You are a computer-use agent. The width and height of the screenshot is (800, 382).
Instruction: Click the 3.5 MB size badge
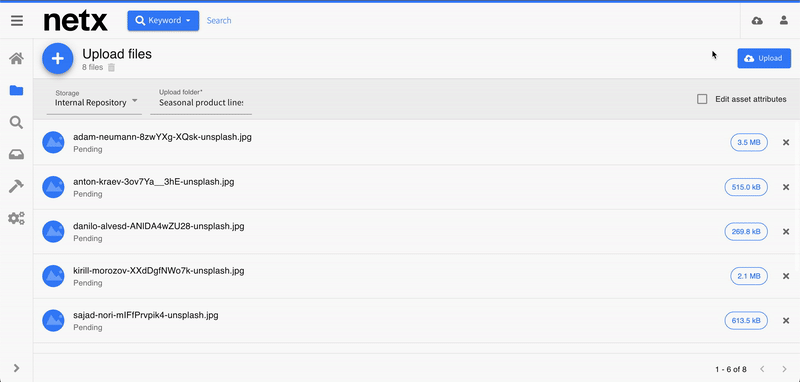(749, 143)
